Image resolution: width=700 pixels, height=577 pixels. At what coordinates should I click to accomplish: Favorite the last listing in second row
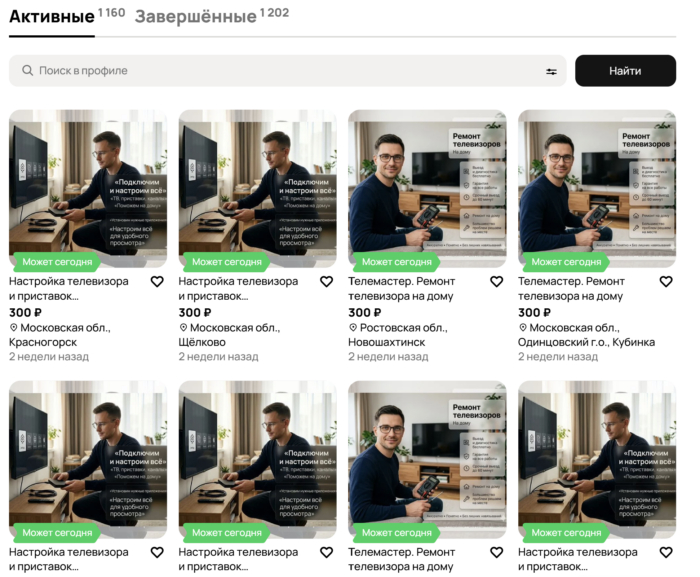[666, 553]
